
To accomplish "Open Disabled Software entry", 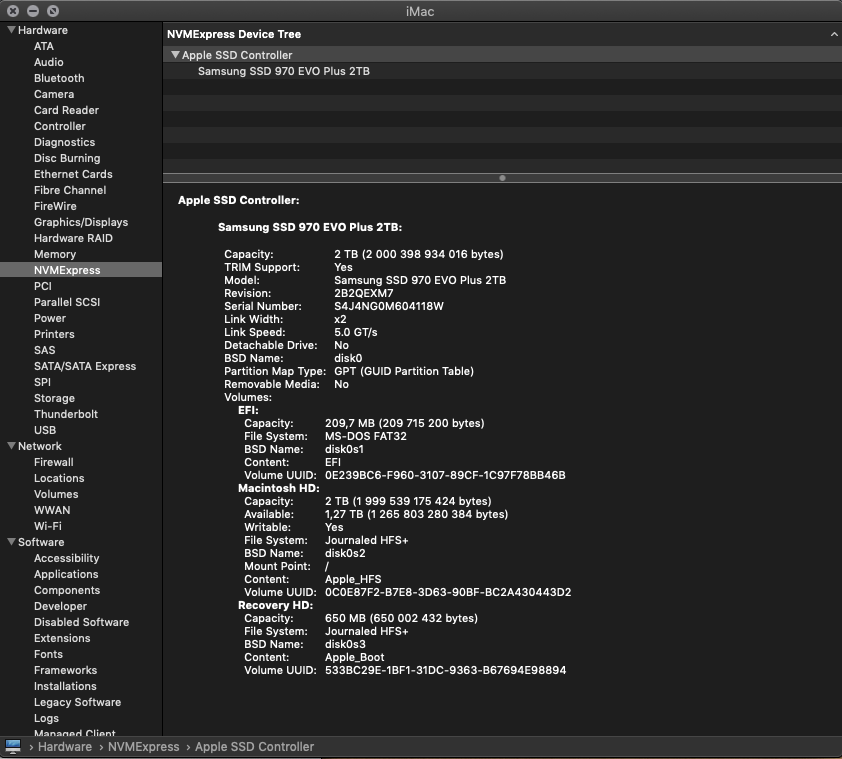I will (82, 622).
